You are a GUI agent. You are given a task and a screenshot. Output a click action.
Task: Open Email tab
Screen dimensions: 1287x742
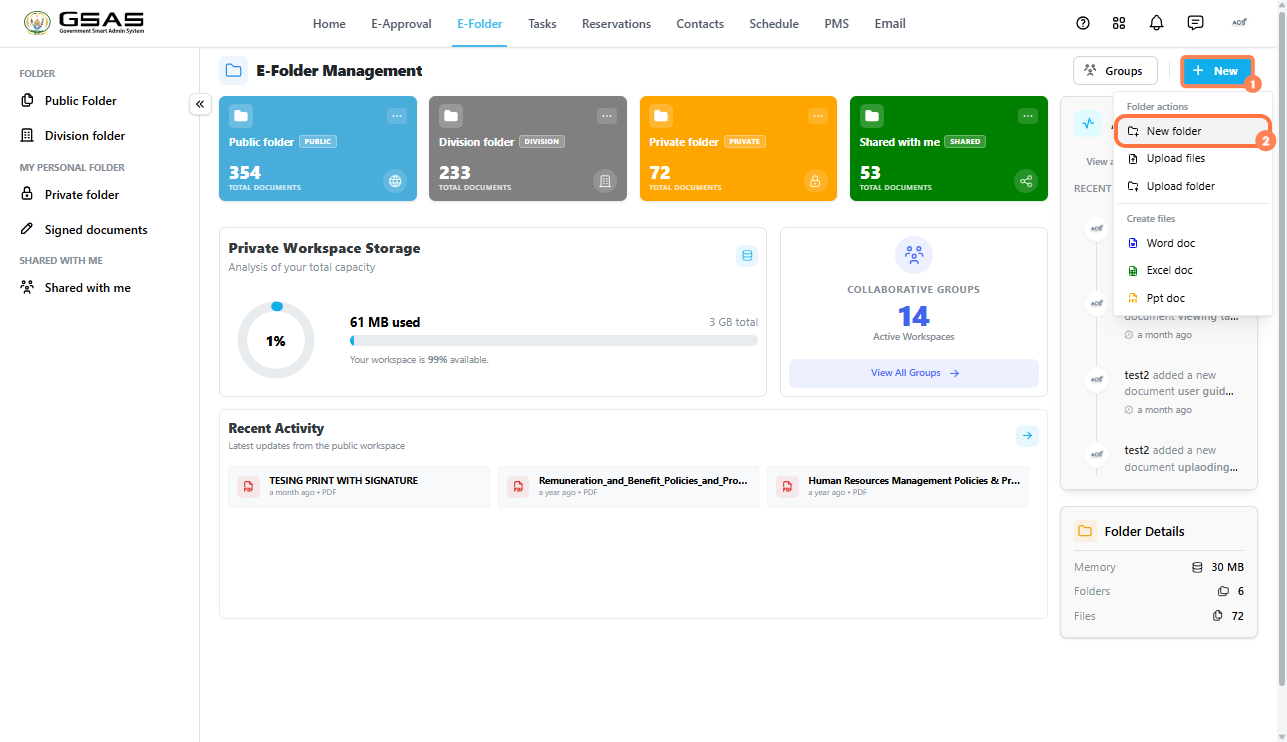click(x=890, y=24)
